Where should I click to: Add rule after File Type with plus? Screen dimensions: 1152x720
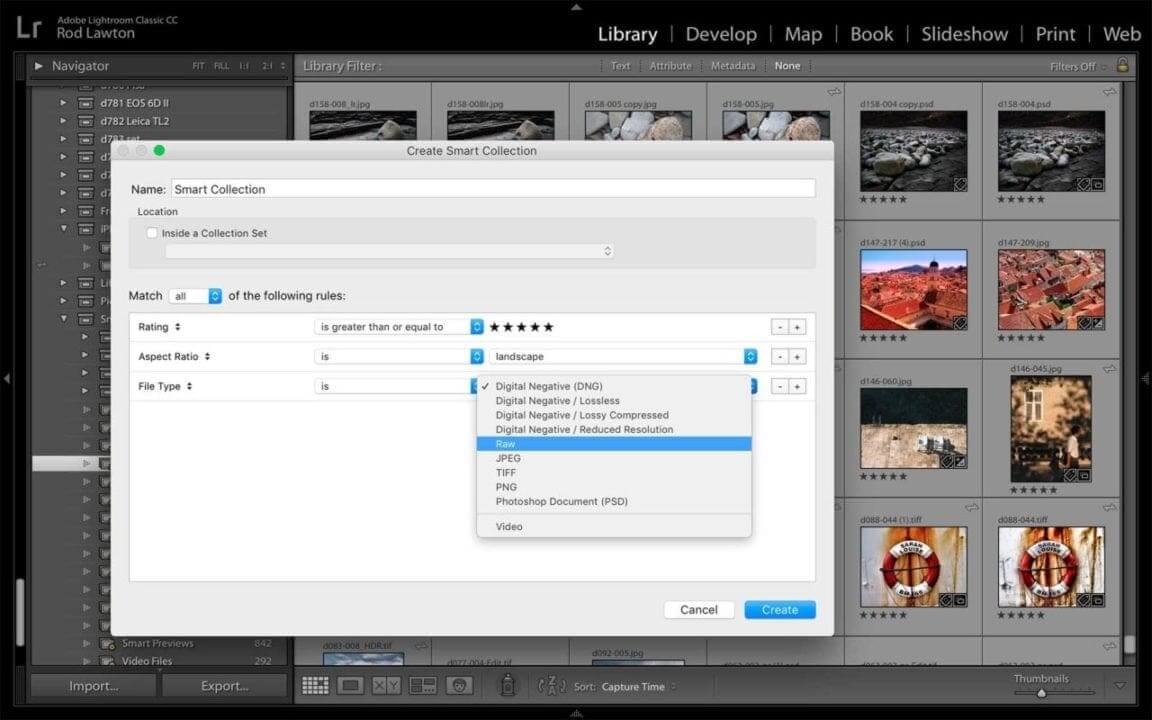coord(797,386)
